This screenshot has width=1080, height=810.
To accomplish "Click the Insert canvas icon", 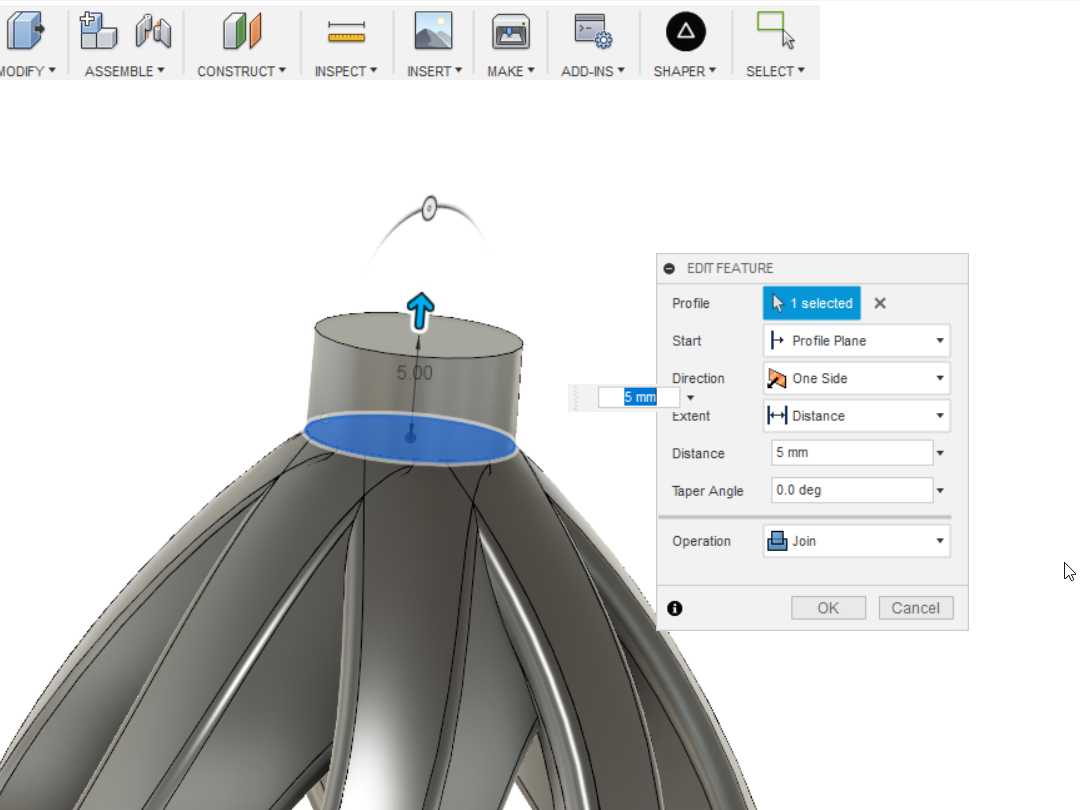I will (433, 30).
